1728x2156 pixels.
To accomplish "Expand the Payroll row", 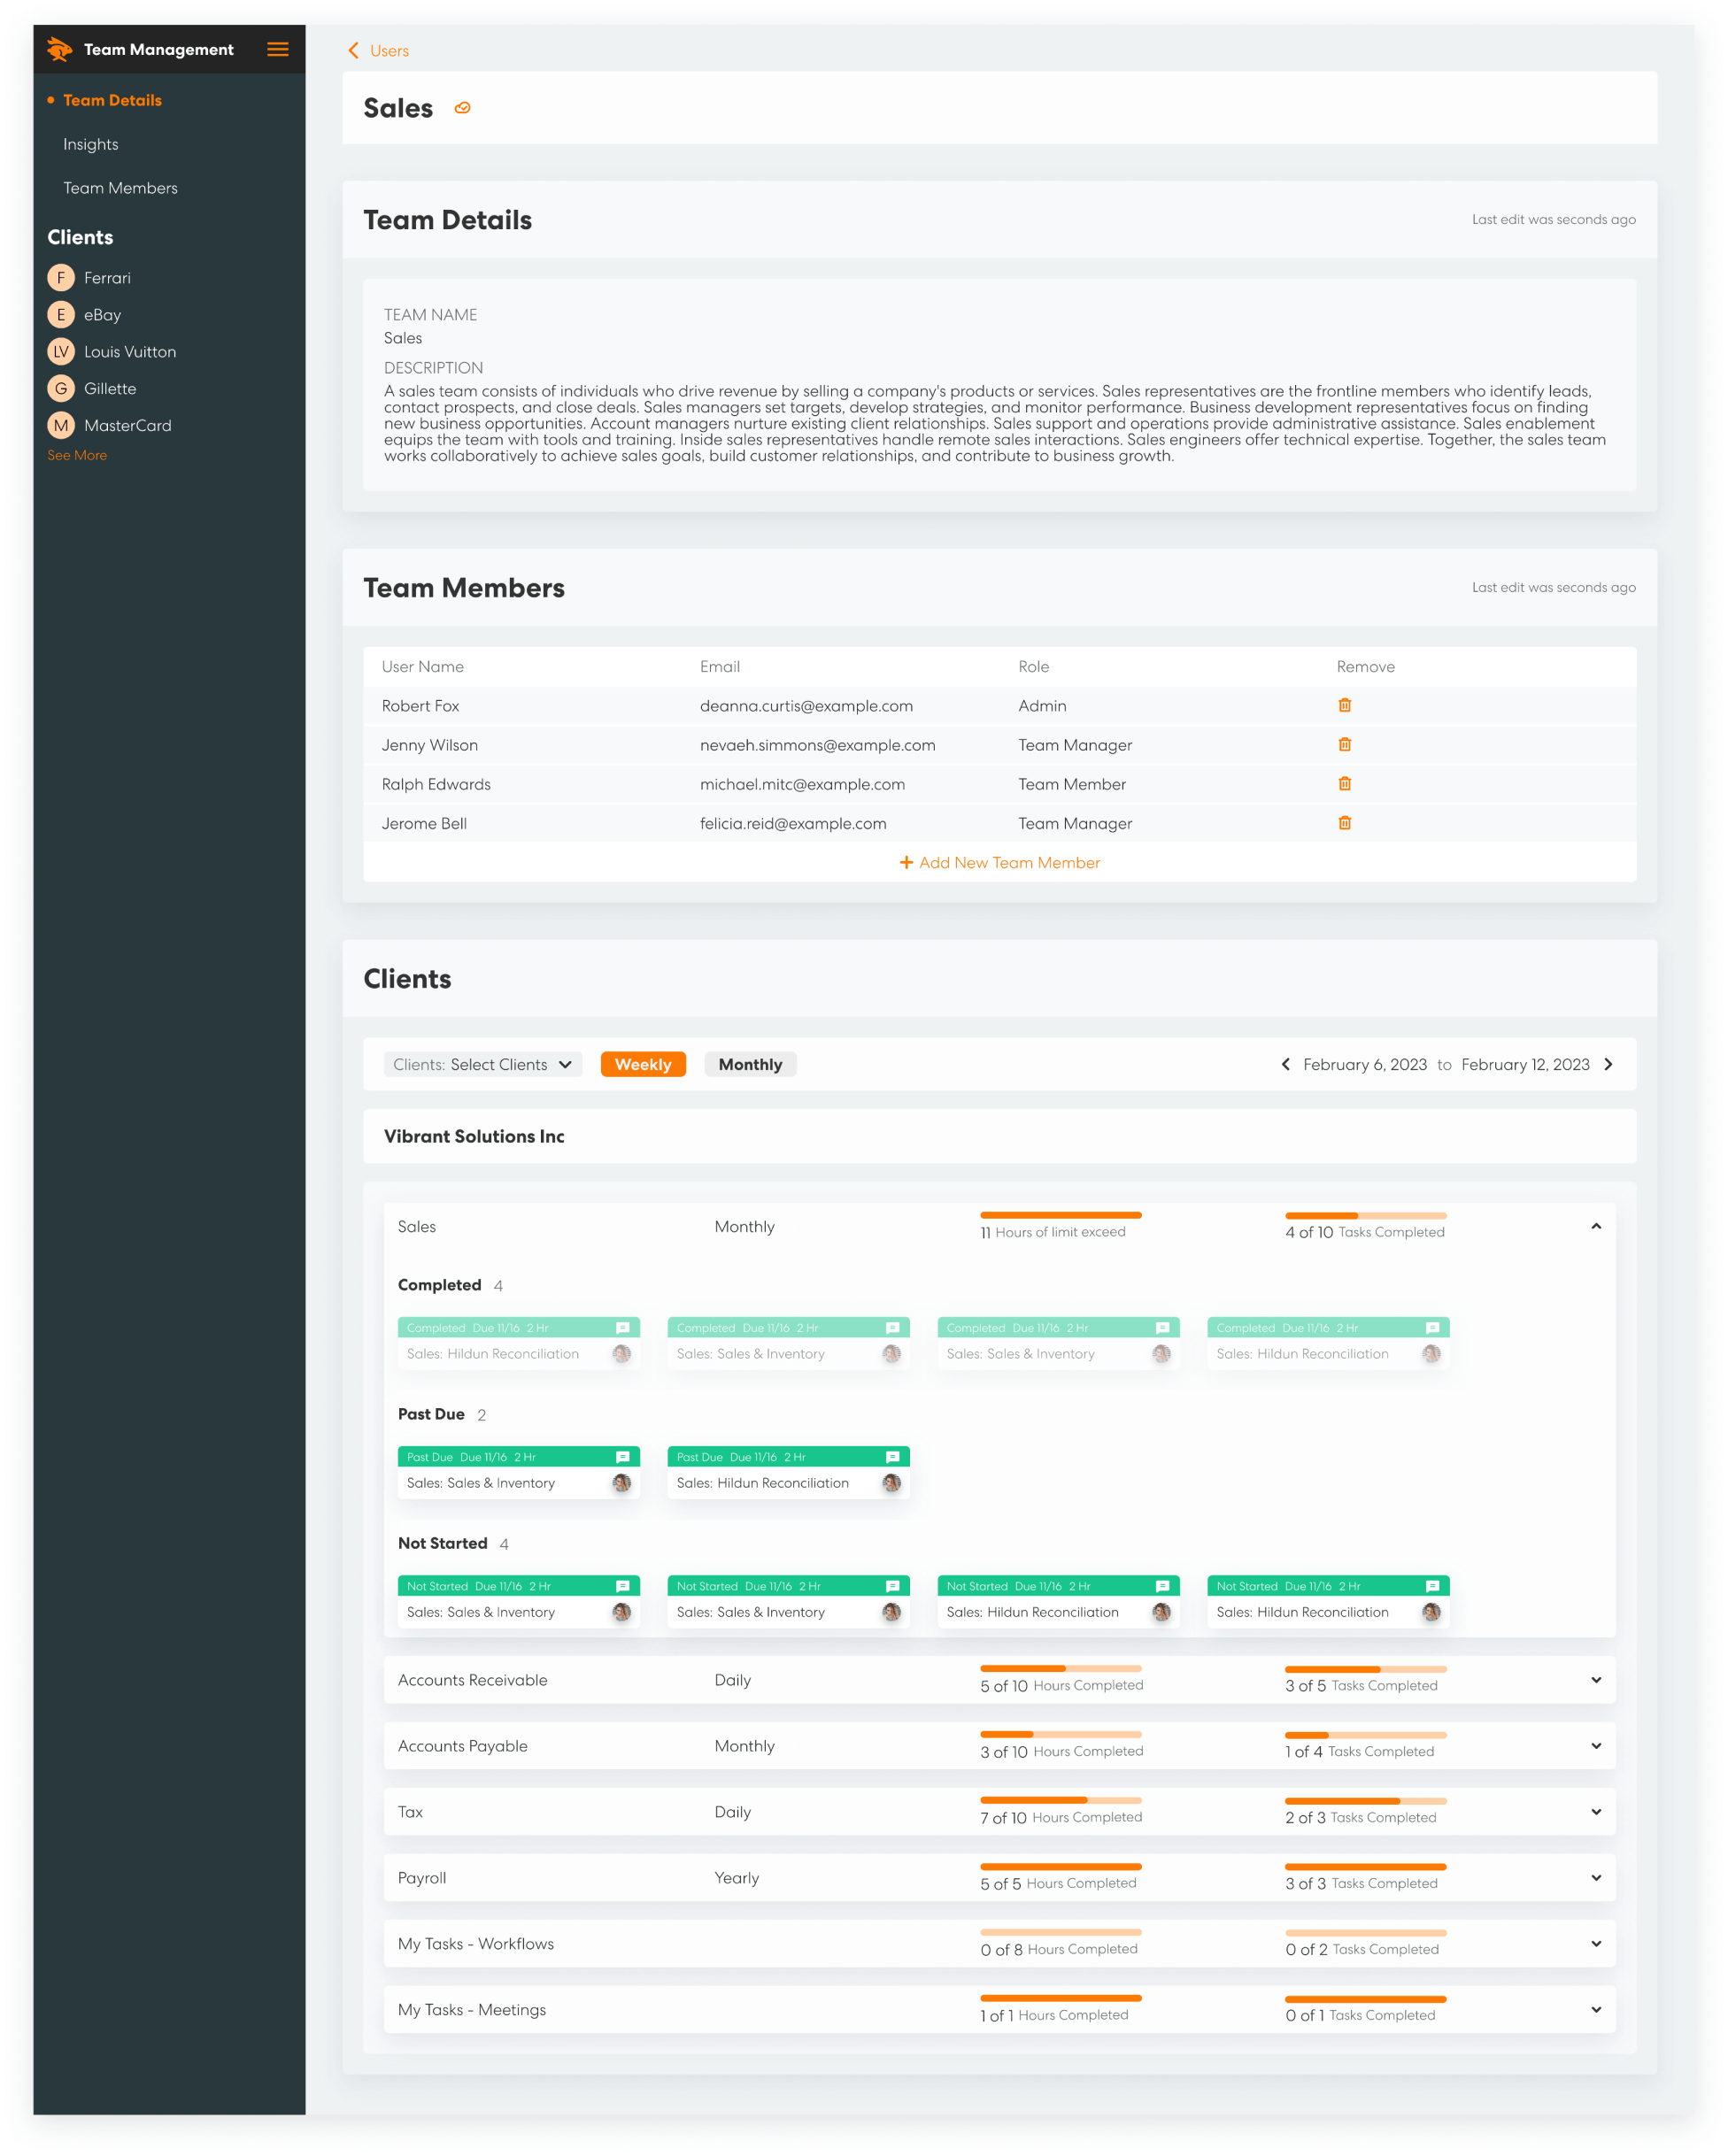I will [1596, 1878].
